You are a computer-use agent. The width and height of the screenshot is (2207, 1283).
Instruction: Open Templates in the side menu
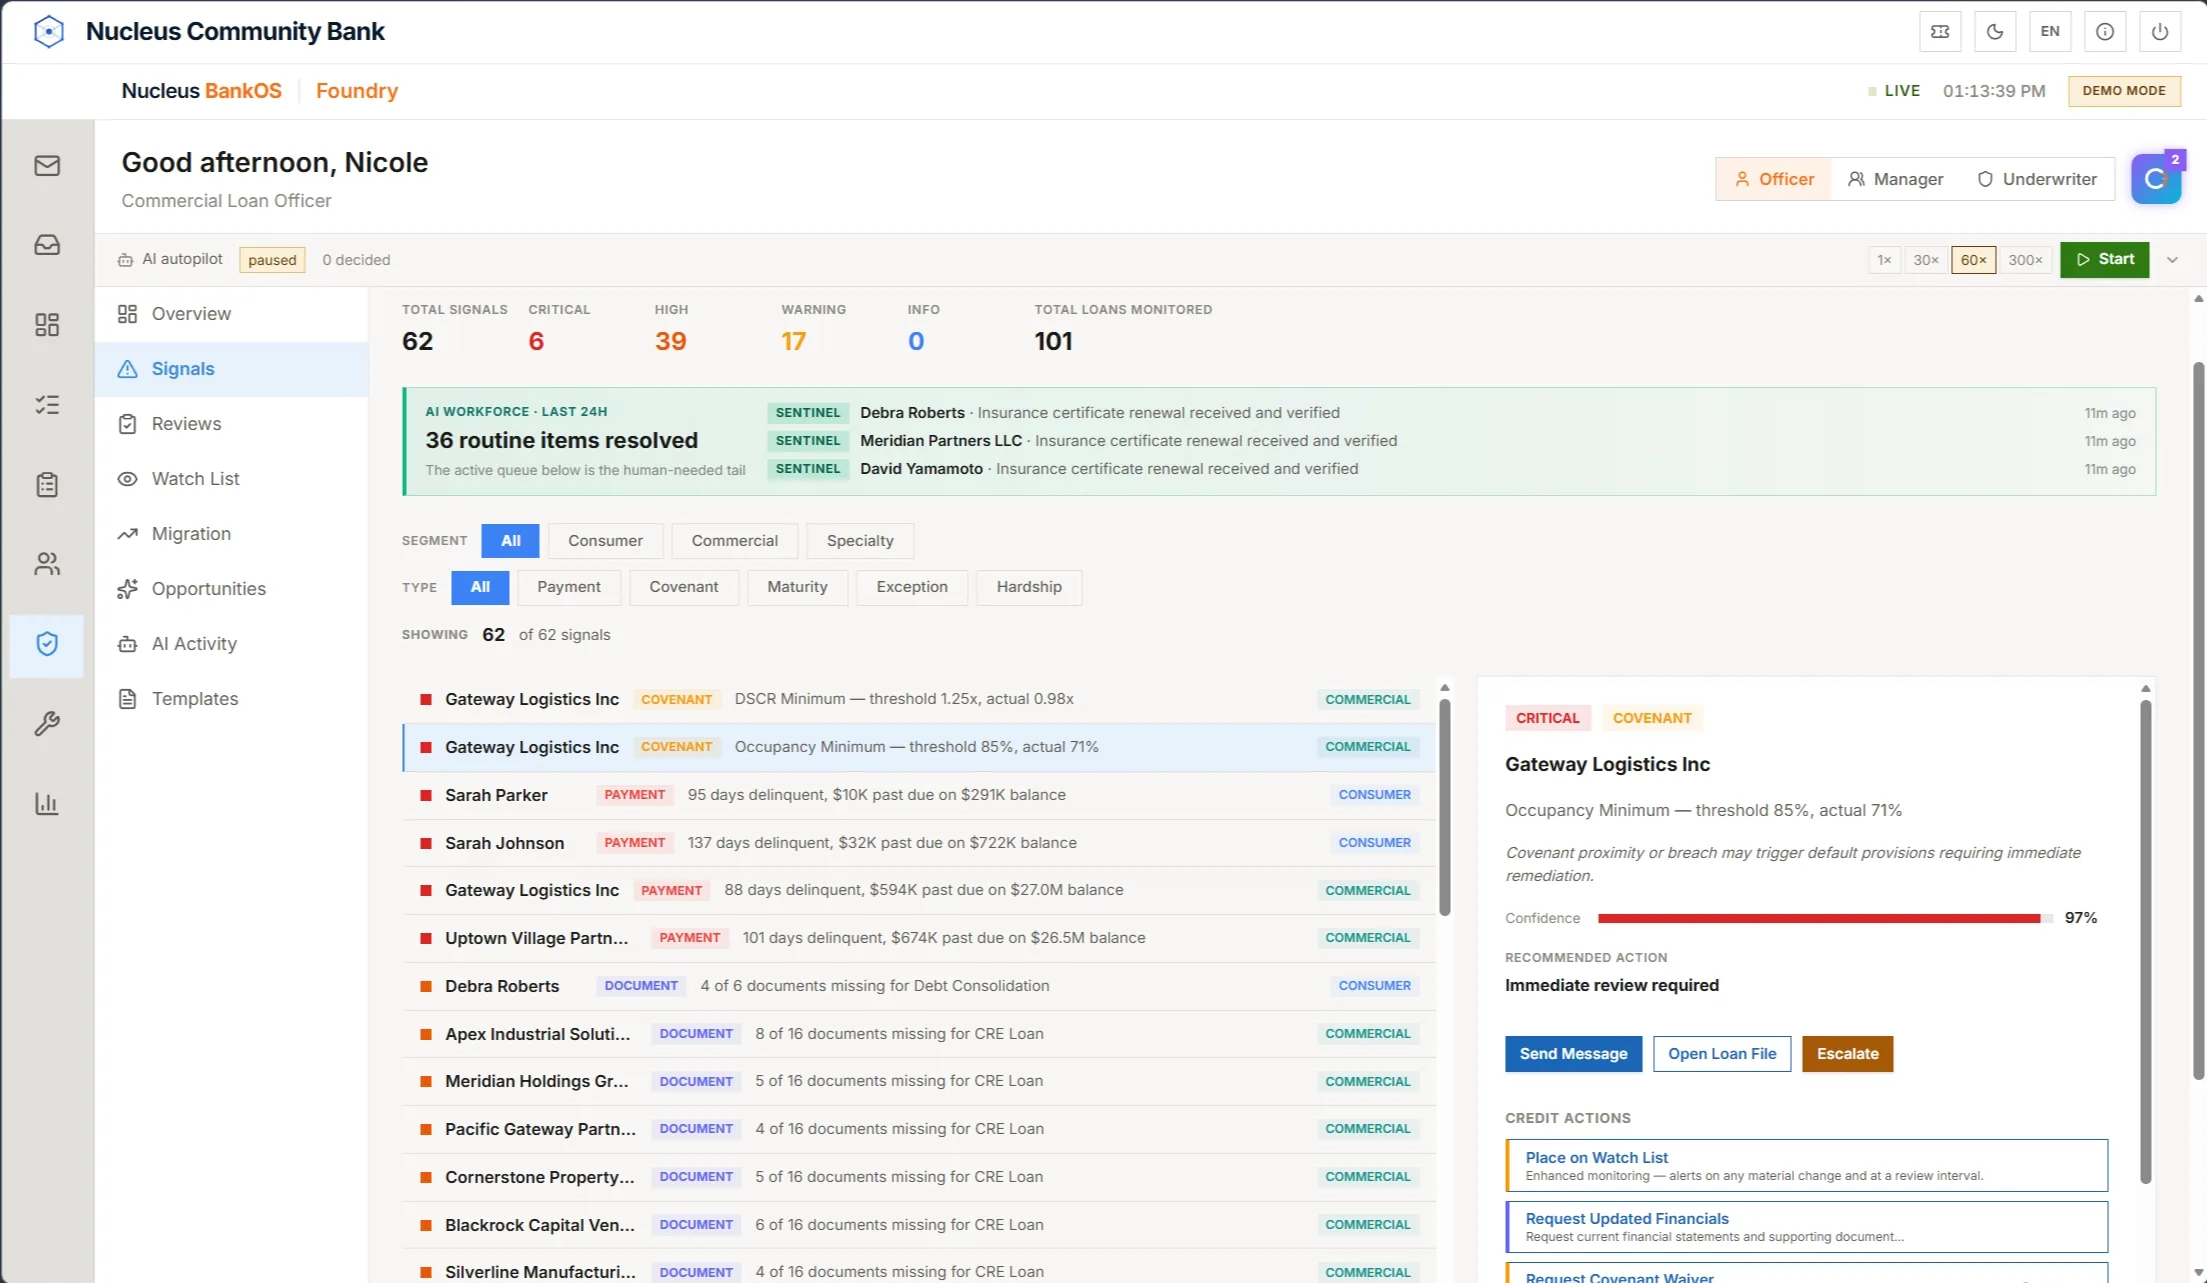click(x=232, y=699)
